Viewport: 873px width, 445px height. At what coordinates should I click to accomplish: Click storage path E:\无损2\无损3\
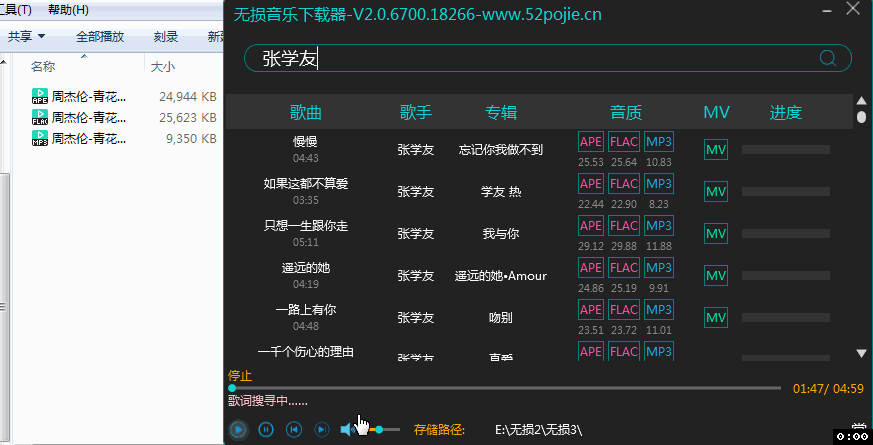(x=538, y=430)
